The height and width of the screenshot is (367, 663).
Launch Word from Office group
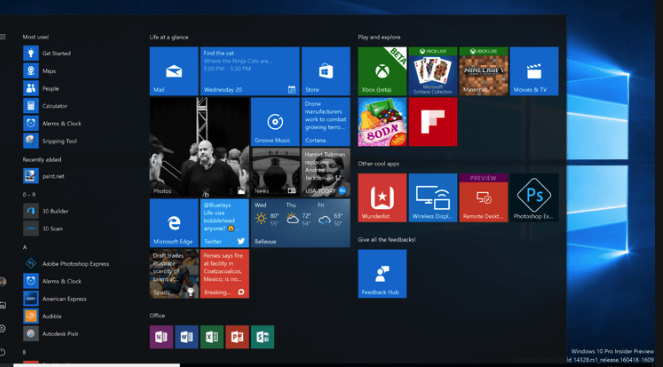(186, 337)
